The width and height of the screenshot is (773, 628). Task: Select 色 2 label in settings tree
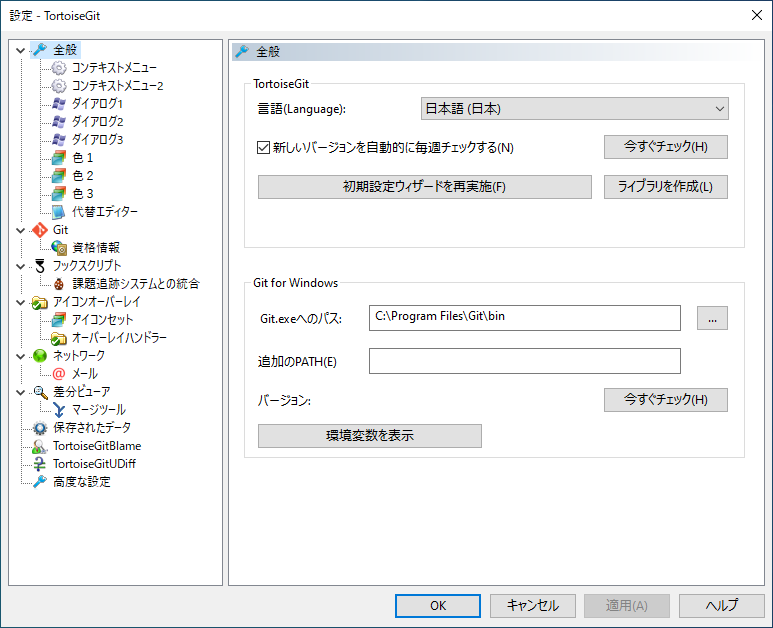(x=83, y=176)
